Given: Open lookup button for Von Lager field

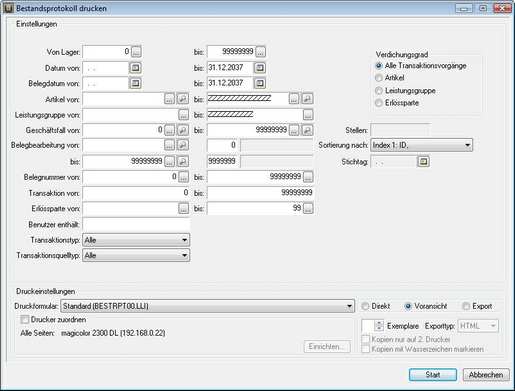Looking at the screenshot, I should click(136, 52).
